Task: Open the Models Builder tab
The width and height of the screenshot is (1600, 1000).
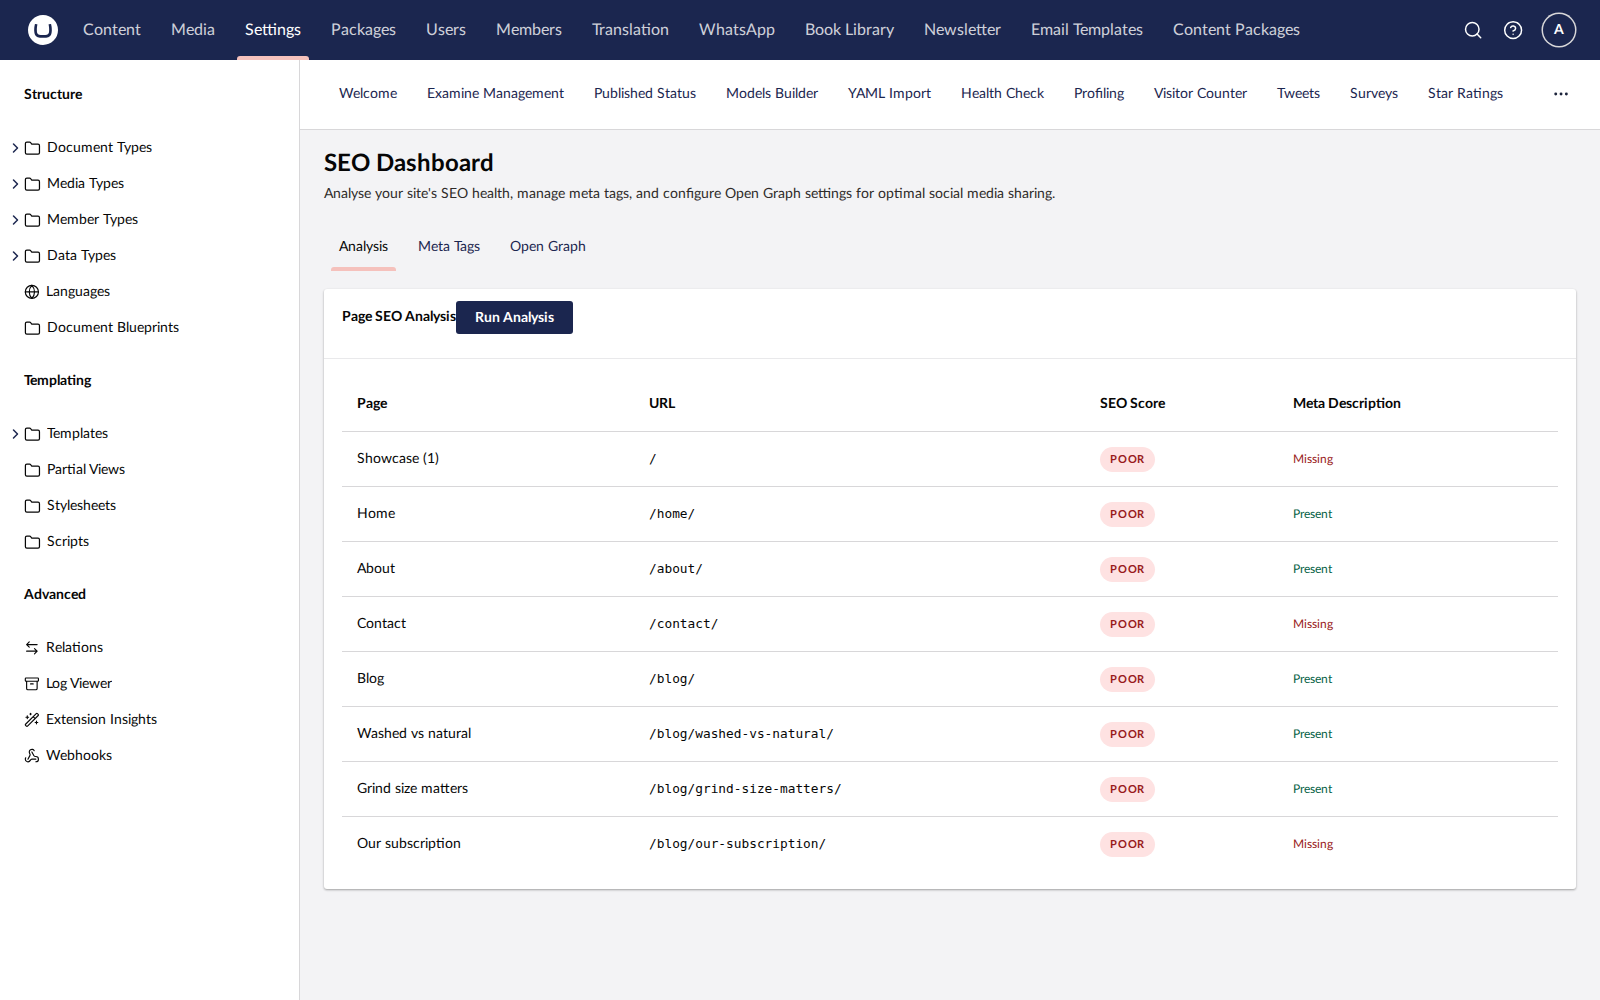Action: tap(772, 93)
